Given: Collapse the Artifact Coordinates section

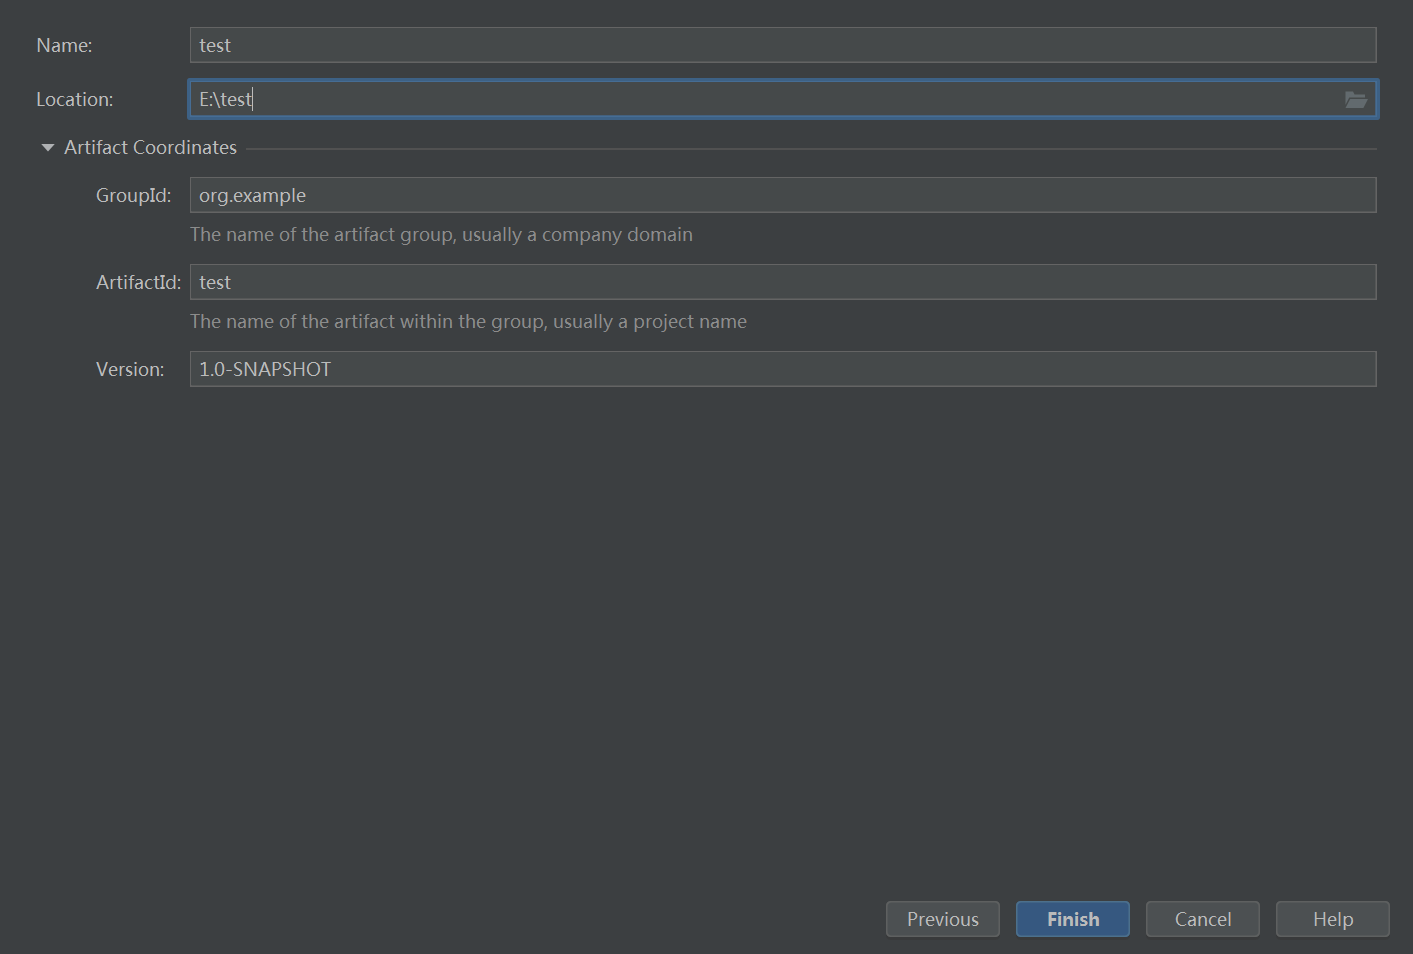Looking at the screenshot, I should click(x=48, y=147).
